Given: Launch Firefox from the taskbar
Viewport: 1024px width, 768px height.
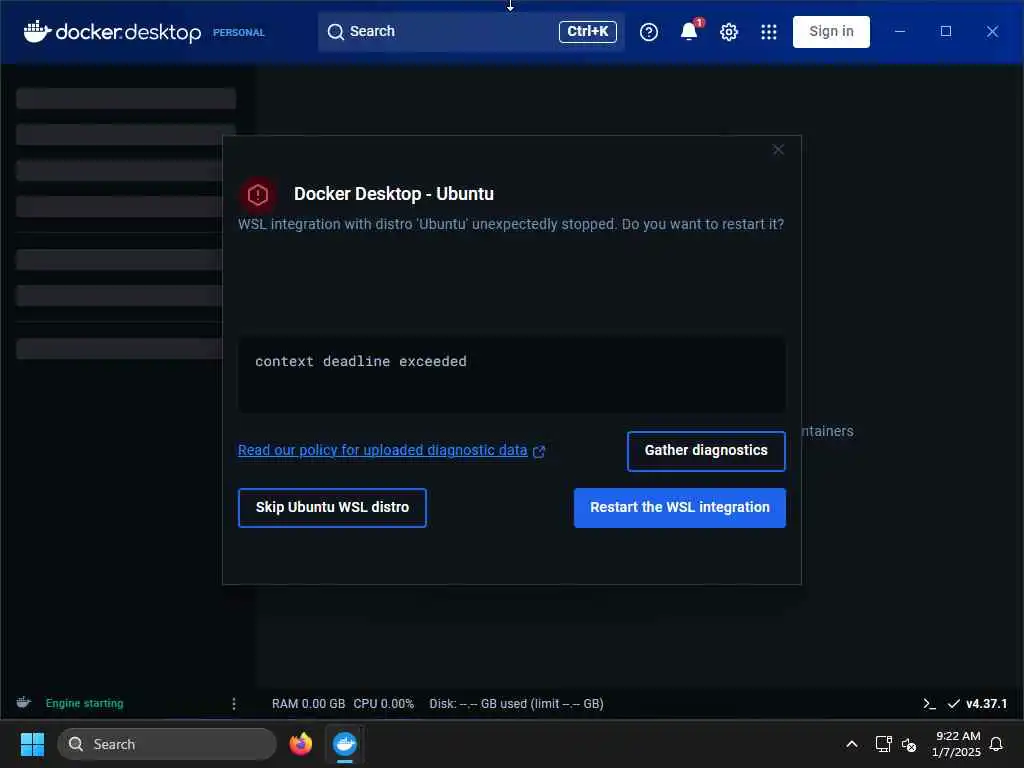Looking at the screenshot, I should pyautogui.click(x=300, y=744).
